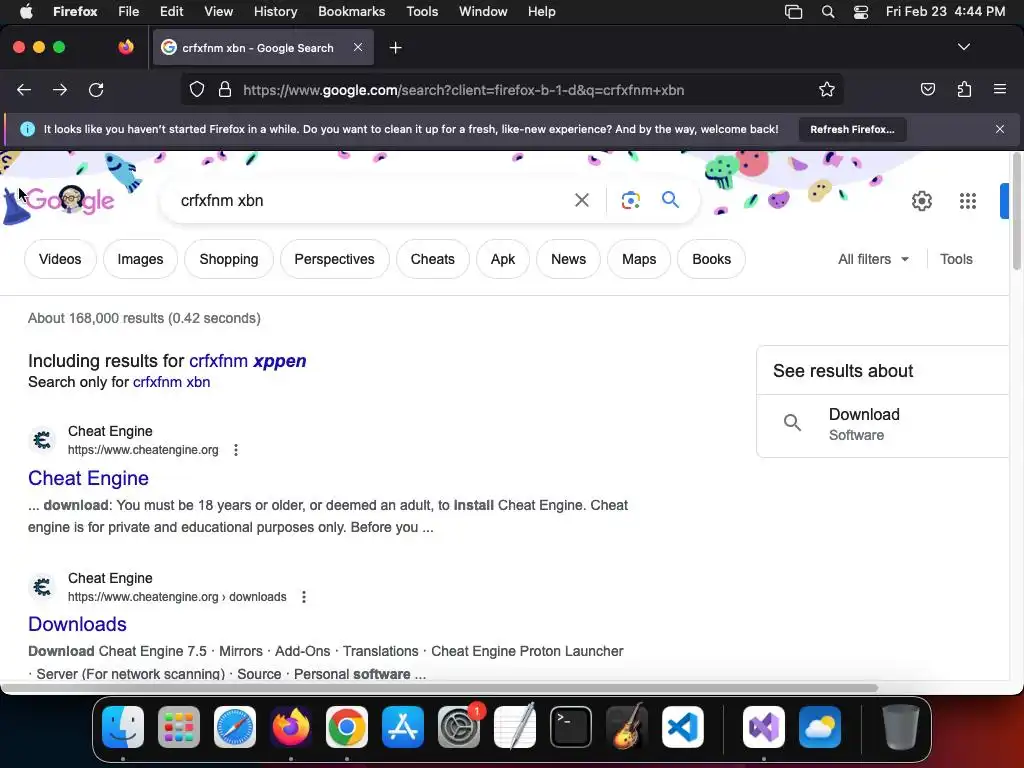
Task: Open the tracking protection shield icon
Action: point(197,90)
